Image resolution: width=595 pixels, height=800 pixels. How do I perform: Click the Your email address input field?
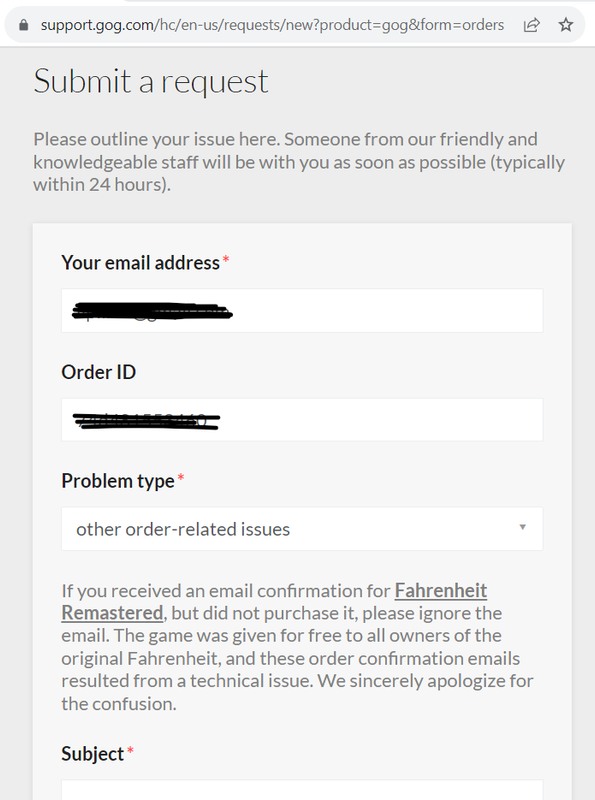coord(302,311)
